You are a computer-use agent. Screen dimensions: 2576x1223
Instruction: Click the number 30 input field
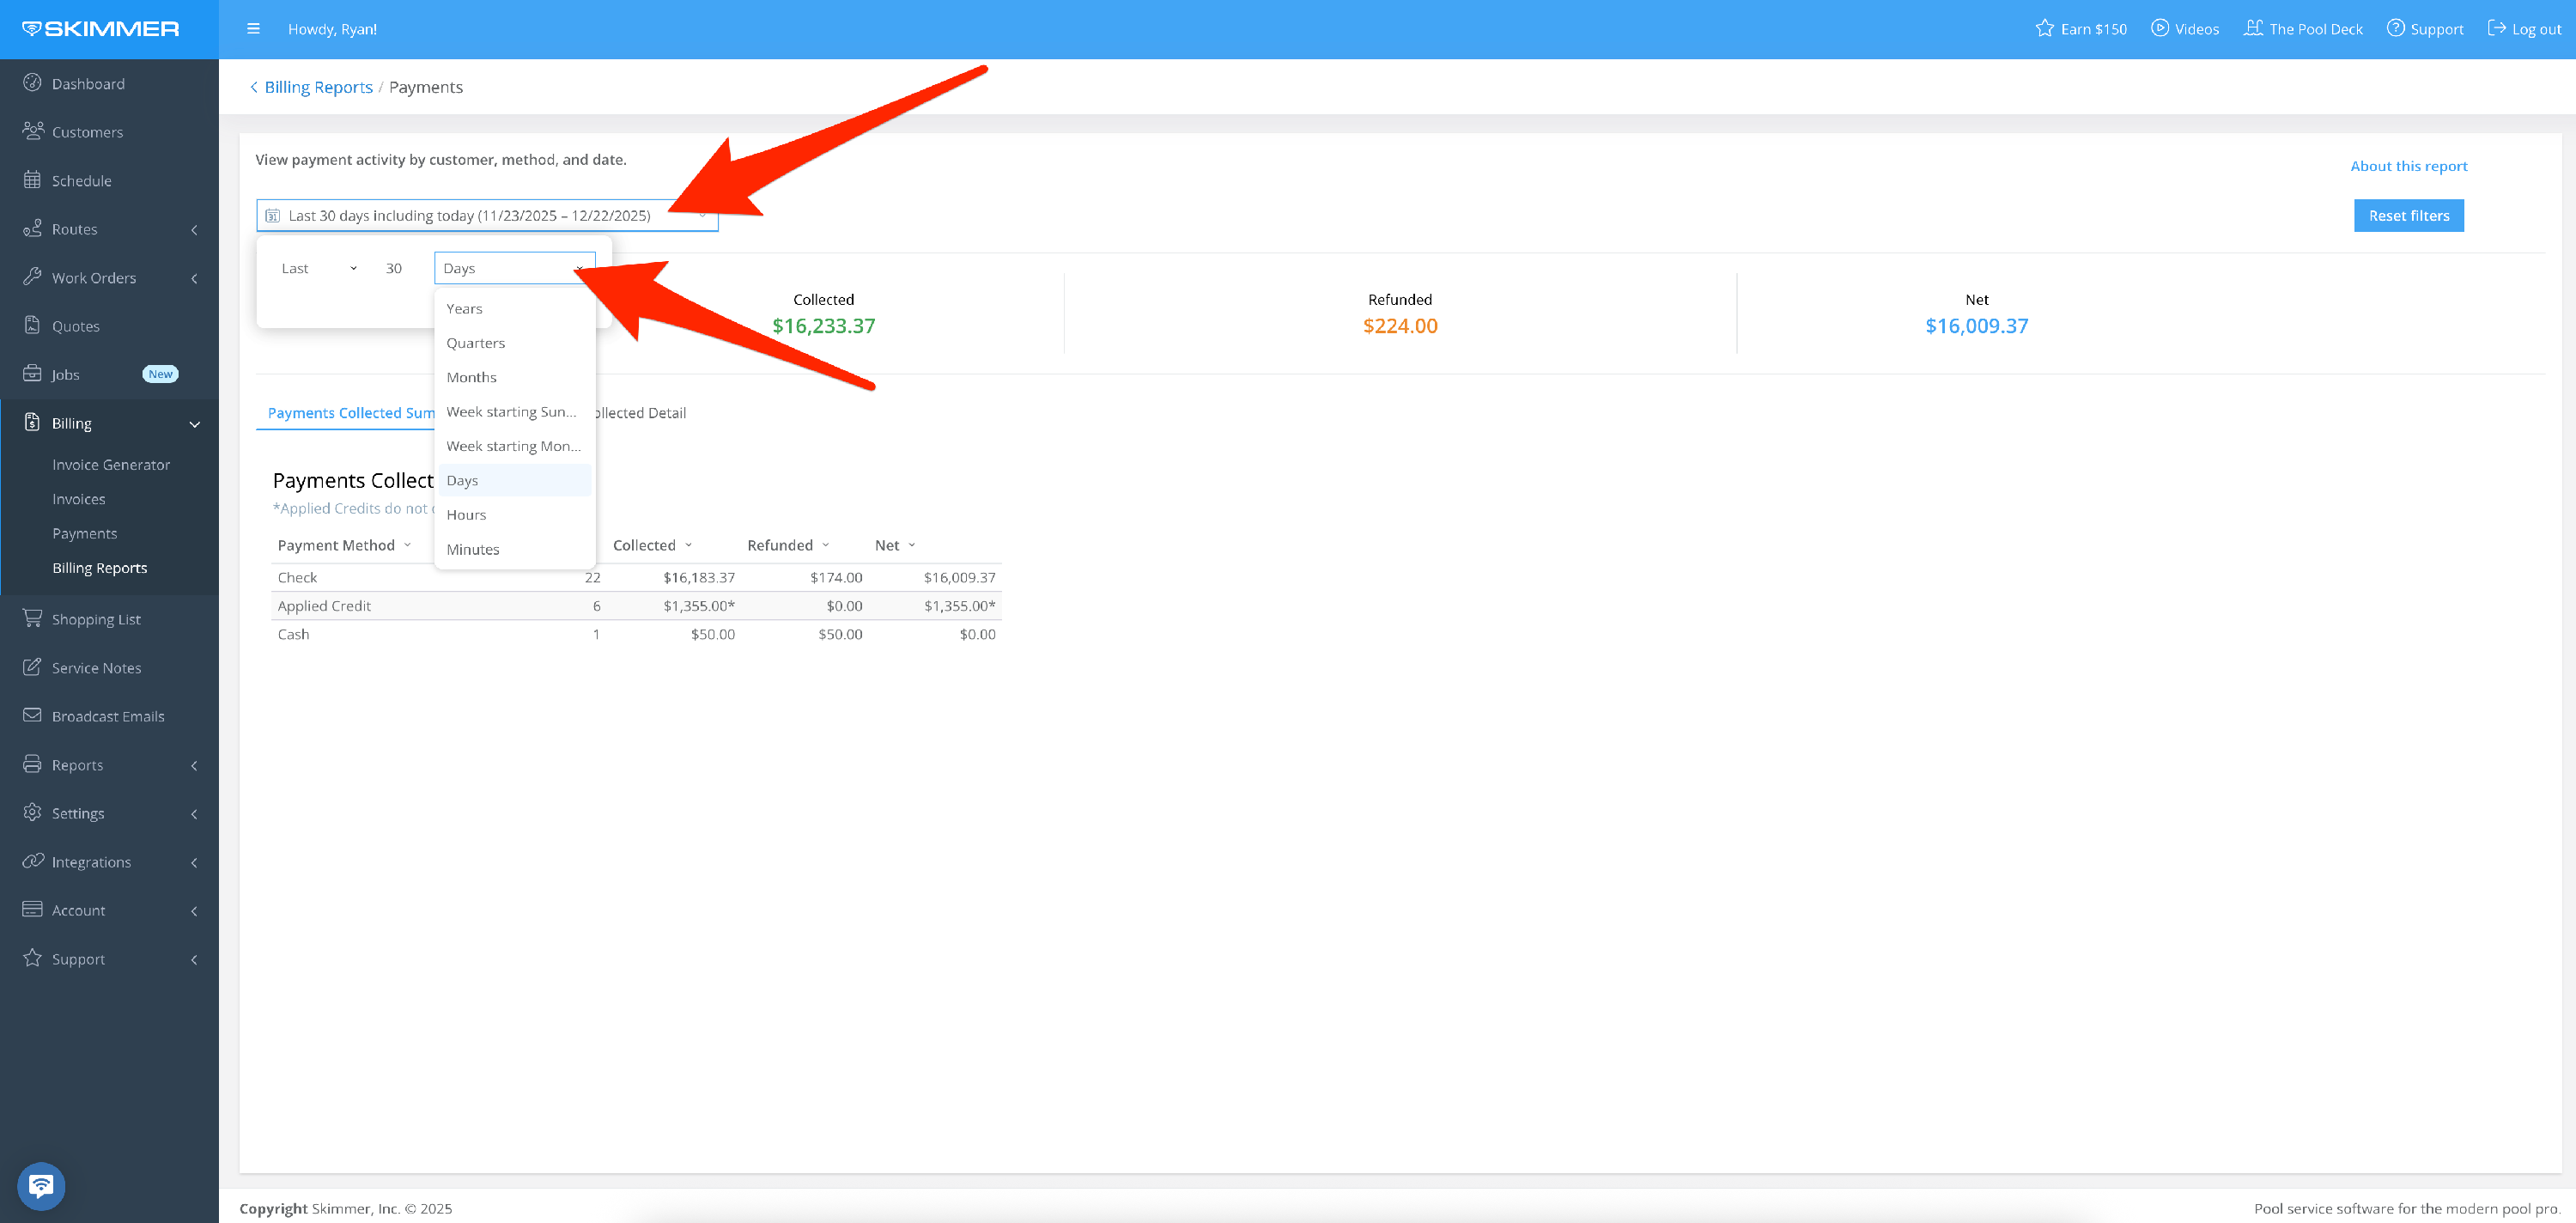click(x=394, y=268)
